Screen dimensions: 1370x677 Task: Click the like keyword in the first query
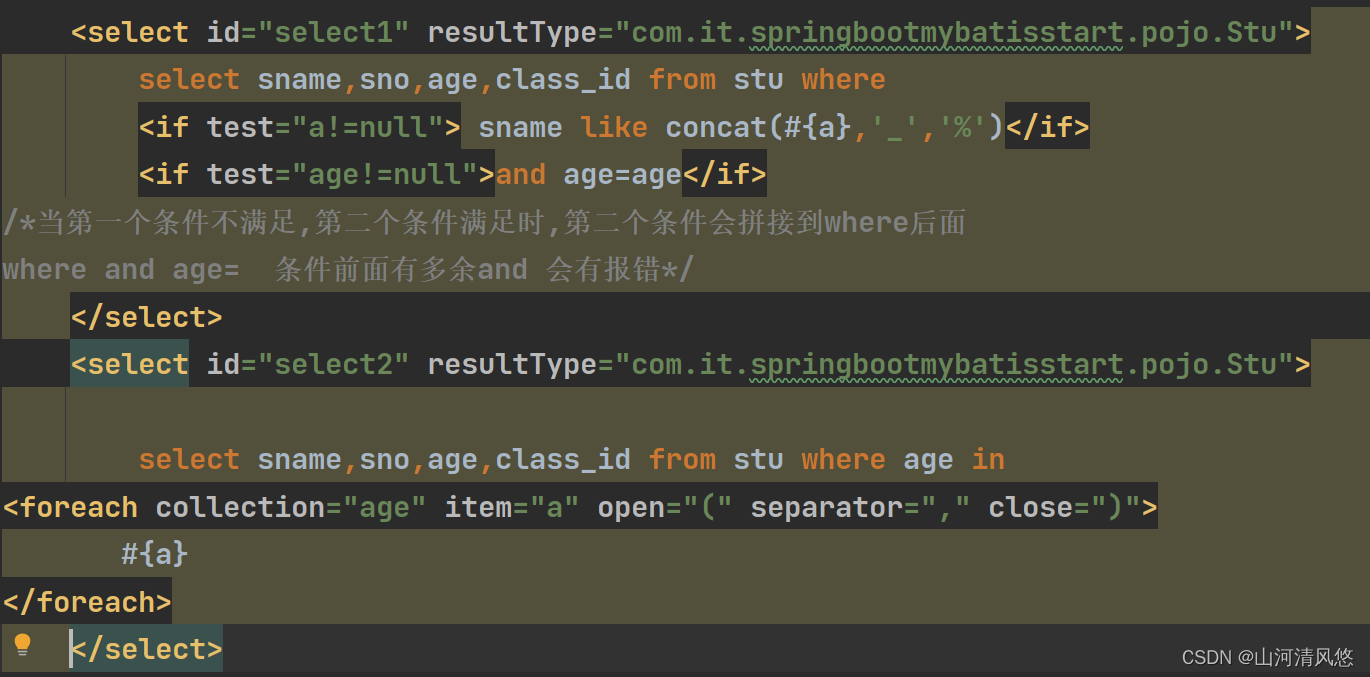click(x=613, y=126)
